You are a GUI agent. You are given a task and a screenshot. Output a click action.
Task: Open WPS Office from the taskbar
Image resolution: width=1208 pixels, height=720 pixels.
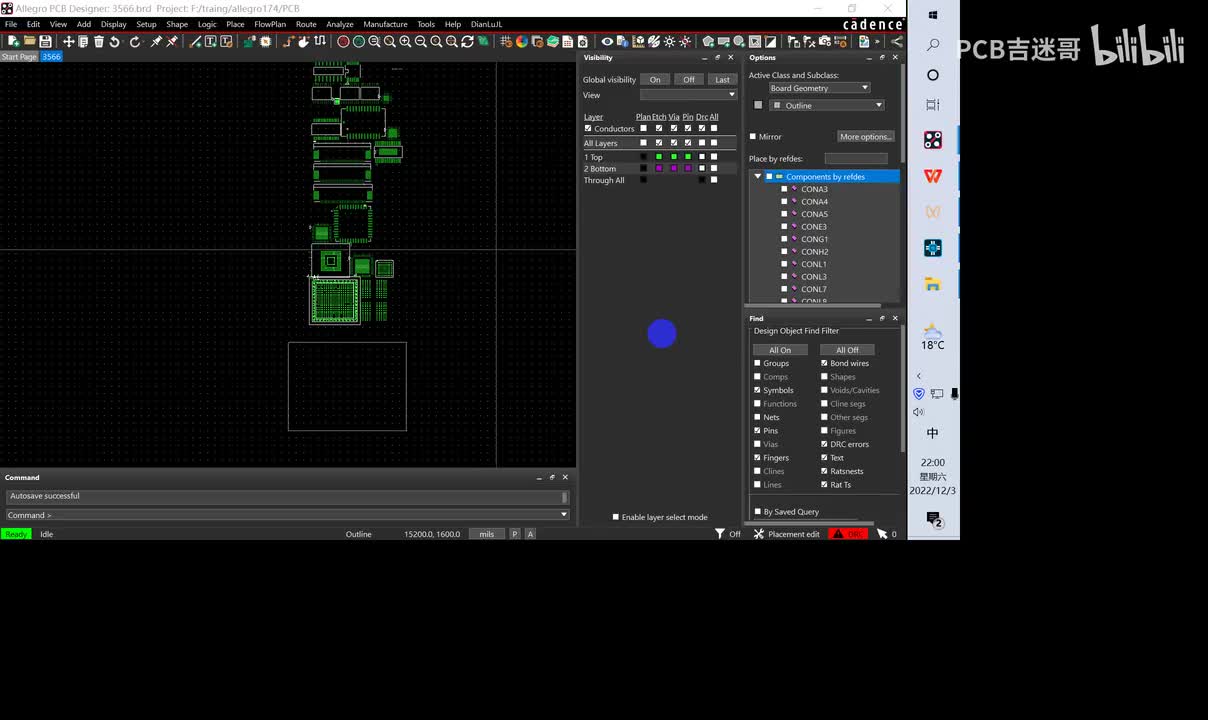coord(932,176)
